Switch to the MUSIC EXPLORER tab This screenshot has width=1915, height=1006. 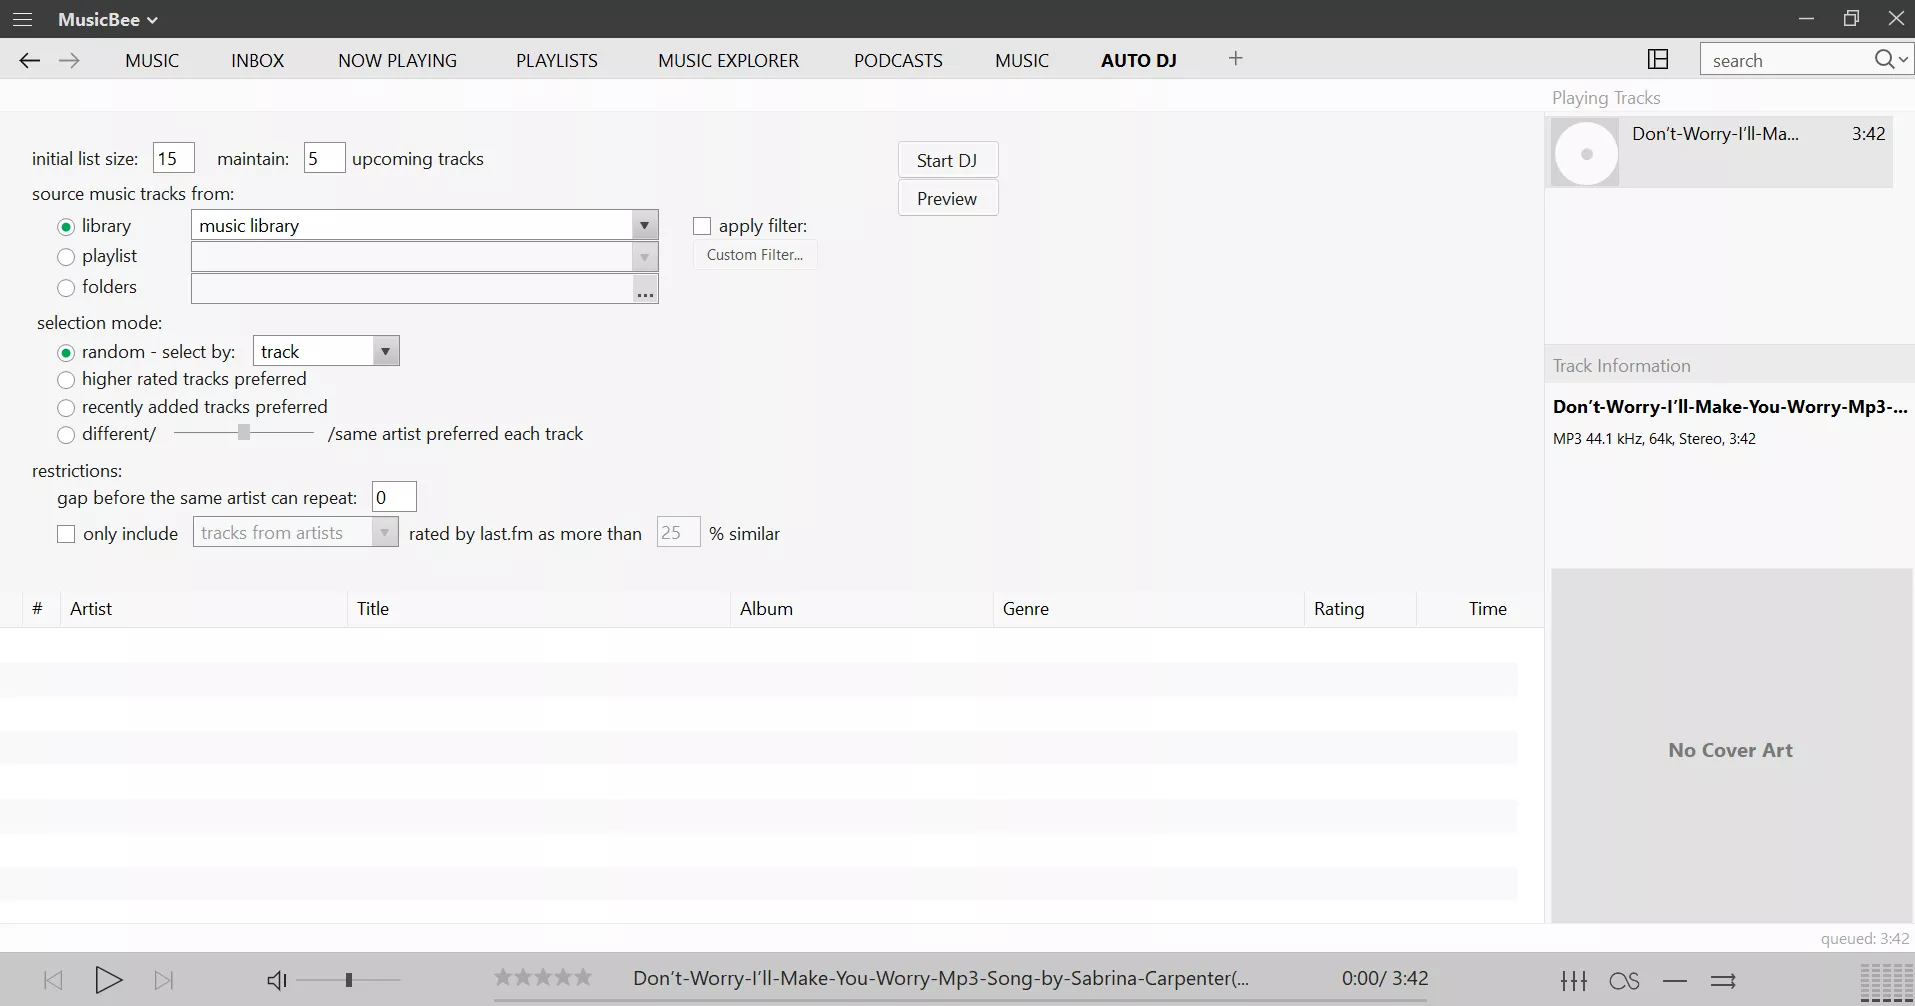click(x=727, y=60)
